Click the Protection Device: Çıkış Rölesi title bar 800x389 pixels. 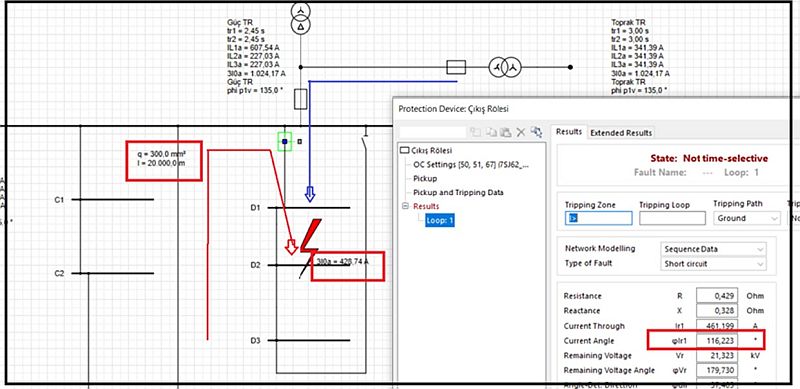coord(595,109)
